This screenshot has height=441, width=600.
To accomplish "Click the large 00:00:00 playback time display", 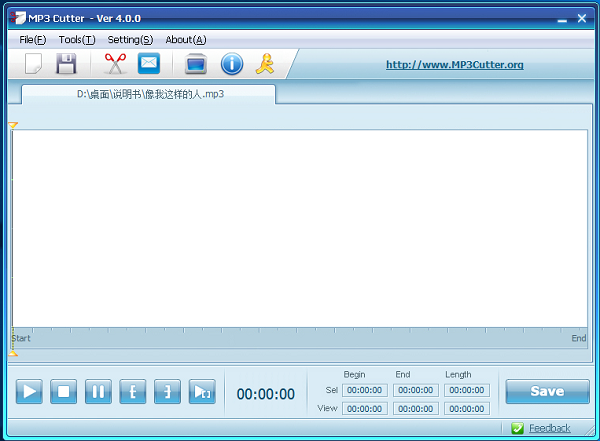I will (266, 394).
